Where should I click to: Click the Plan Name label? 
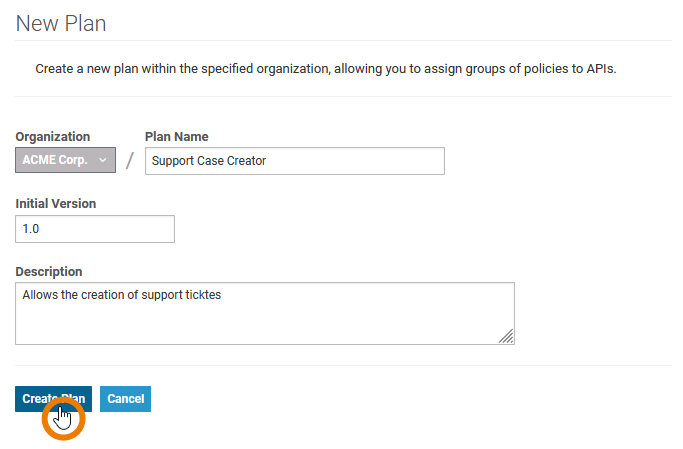[x=176, y=137]
